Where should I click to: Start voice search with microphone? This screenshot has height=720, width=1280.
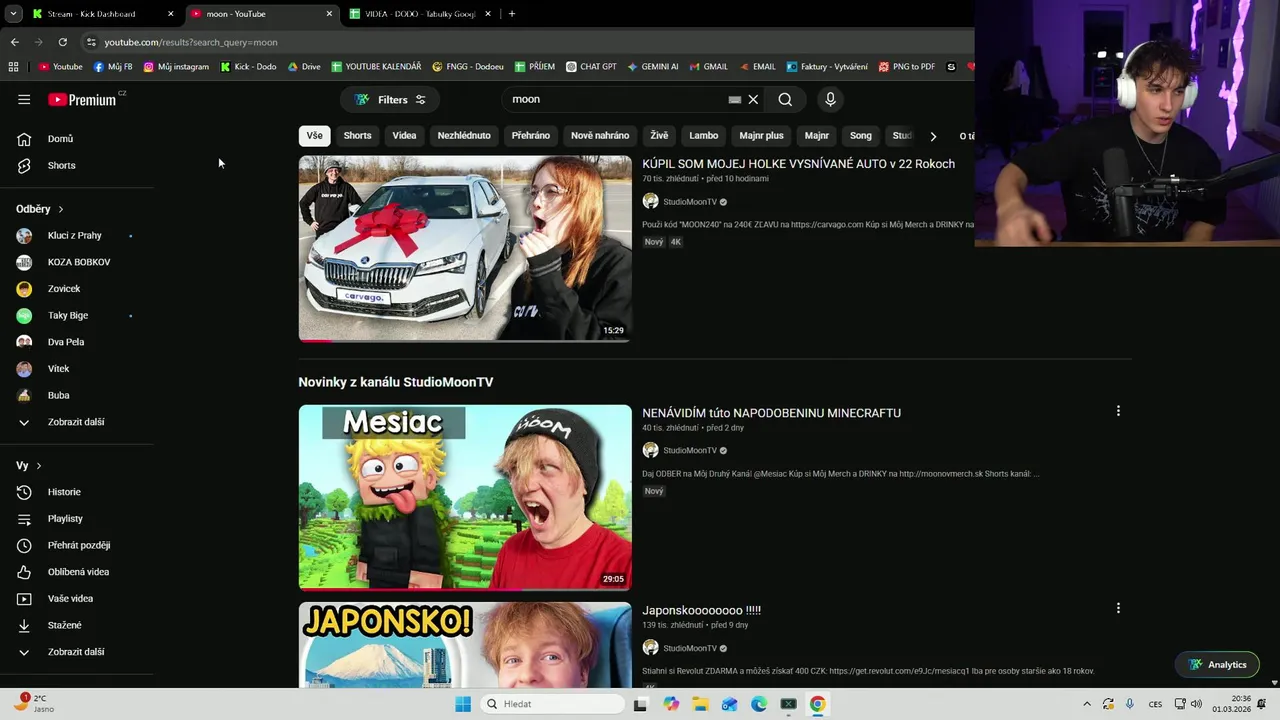coord(830,99)
